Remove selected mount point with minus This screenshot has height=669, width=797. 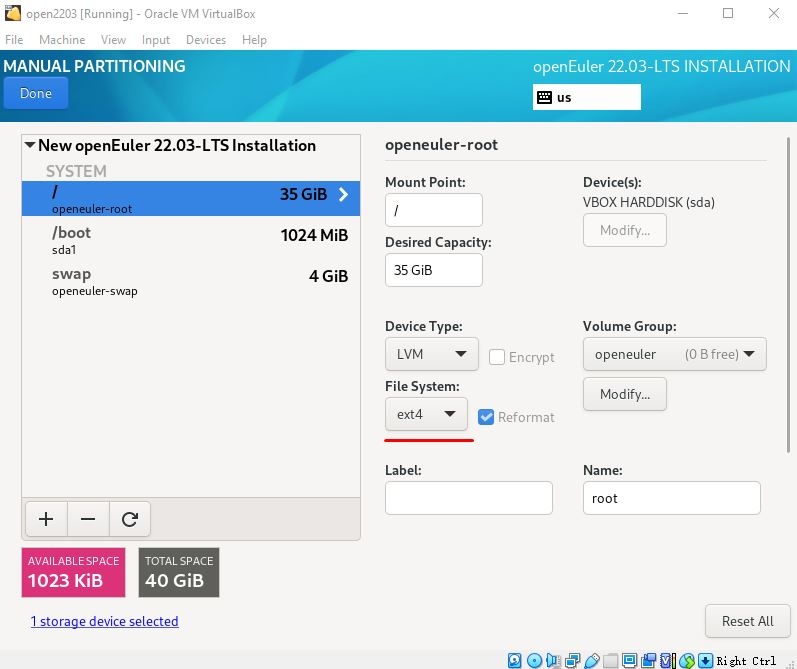pos(88,519)
